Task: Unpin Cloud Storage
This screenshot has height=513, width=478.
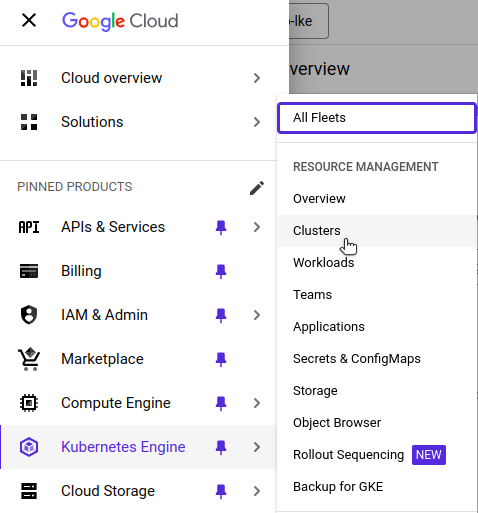Action: pyautogui.click(x=221, y=491)
